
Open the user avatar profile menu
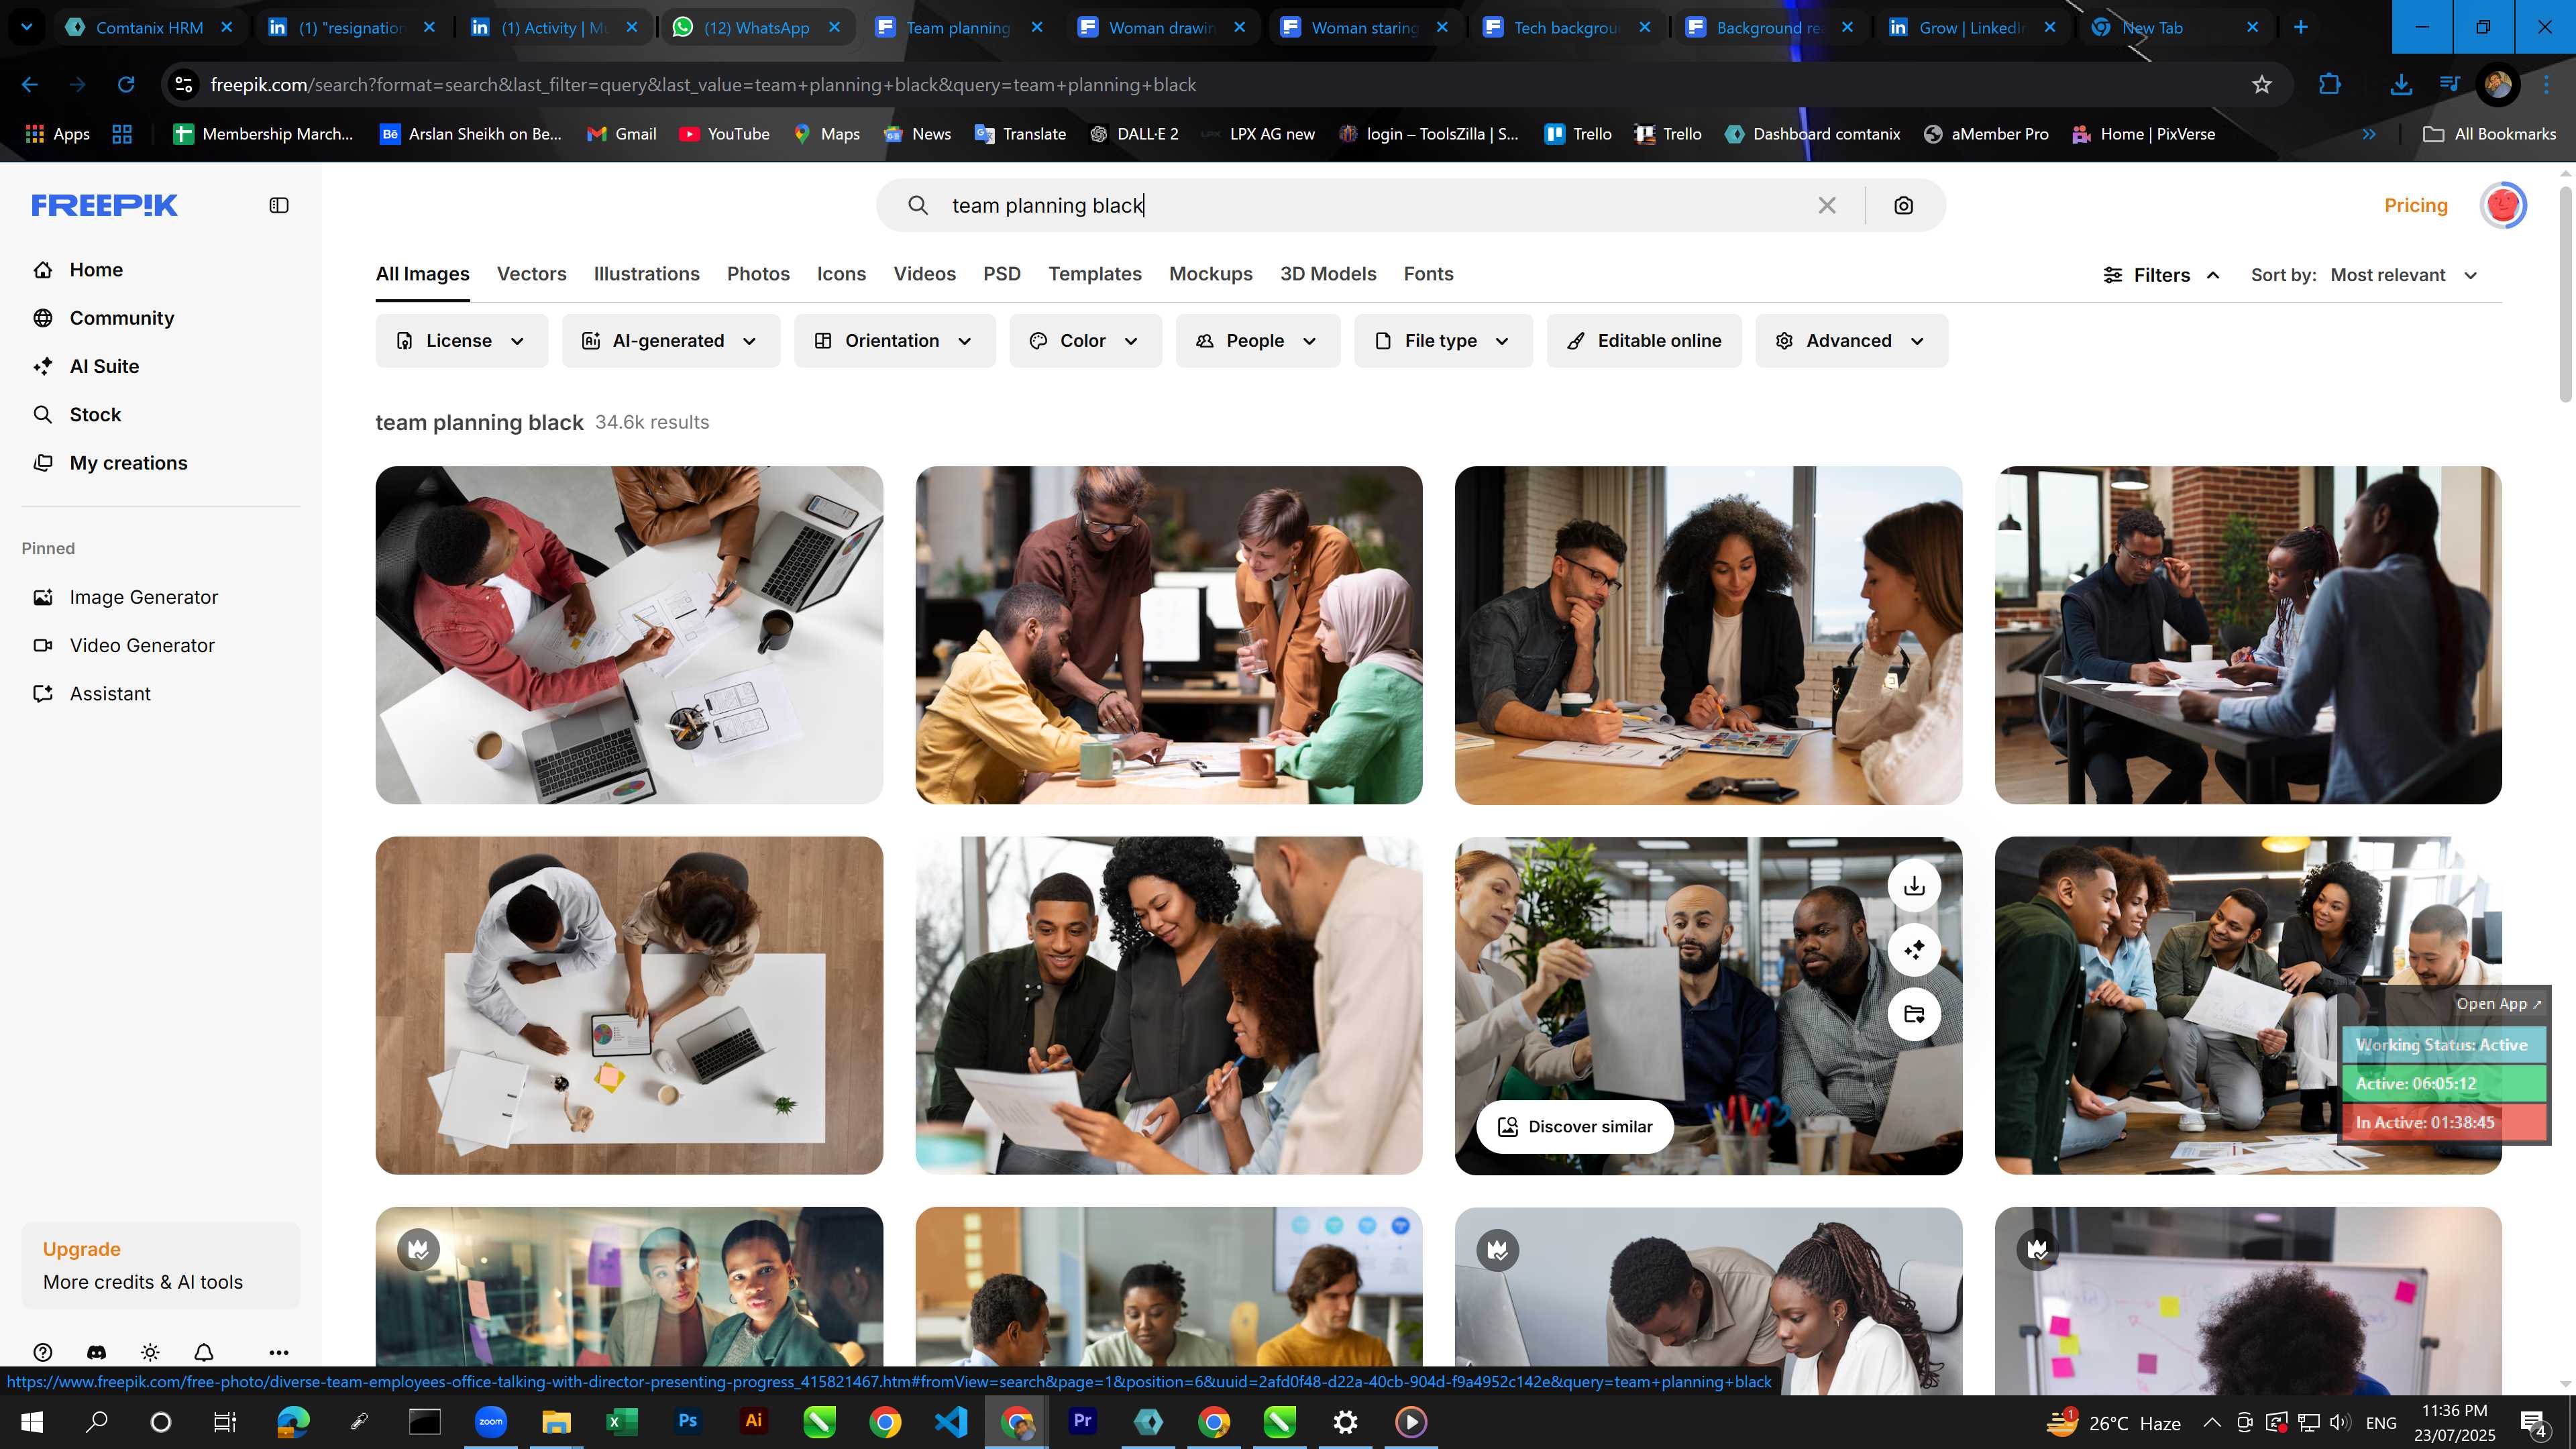click(x=2503, y=205)
